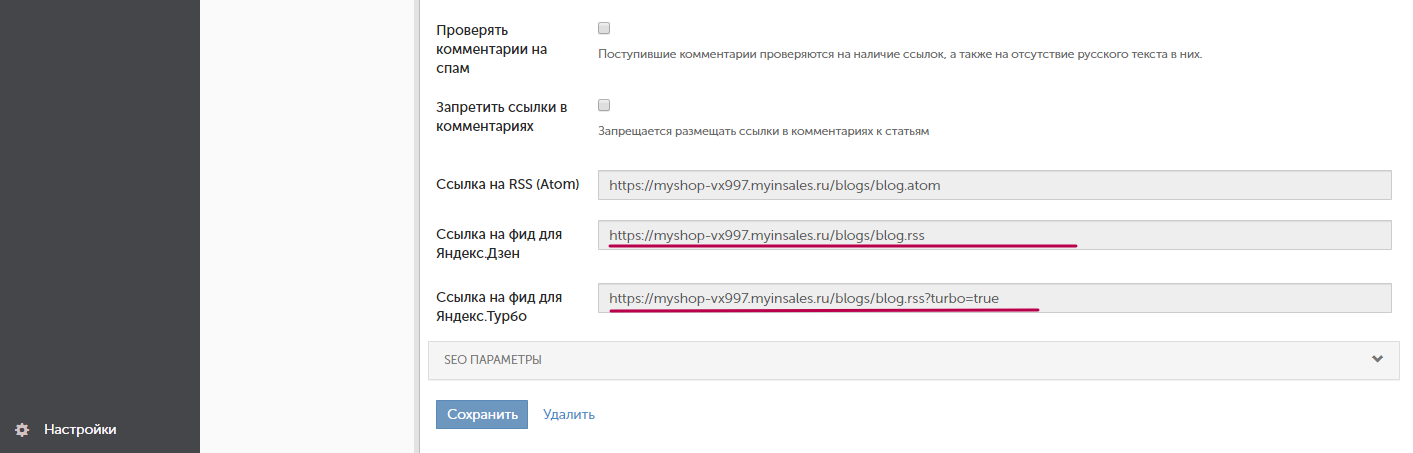Click the vertical divider left of the form
1413x453 pixels.
(x=416, y=226)
